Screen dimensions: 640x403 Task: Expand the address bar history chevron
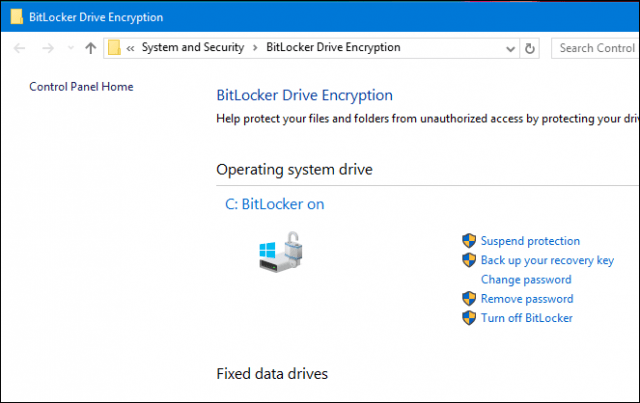[x=510, y=49]
